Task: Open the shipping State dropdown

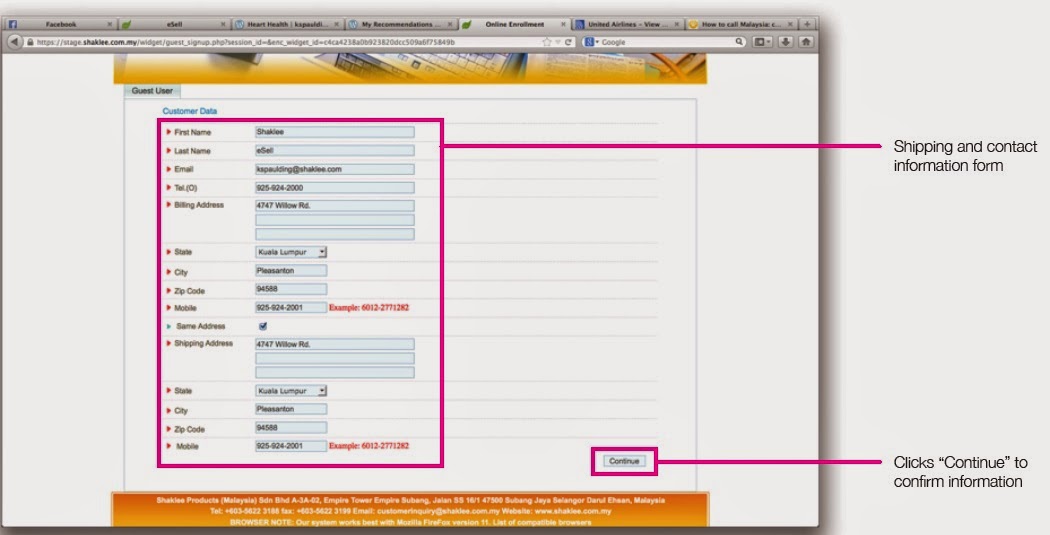Action: [291, 391]
